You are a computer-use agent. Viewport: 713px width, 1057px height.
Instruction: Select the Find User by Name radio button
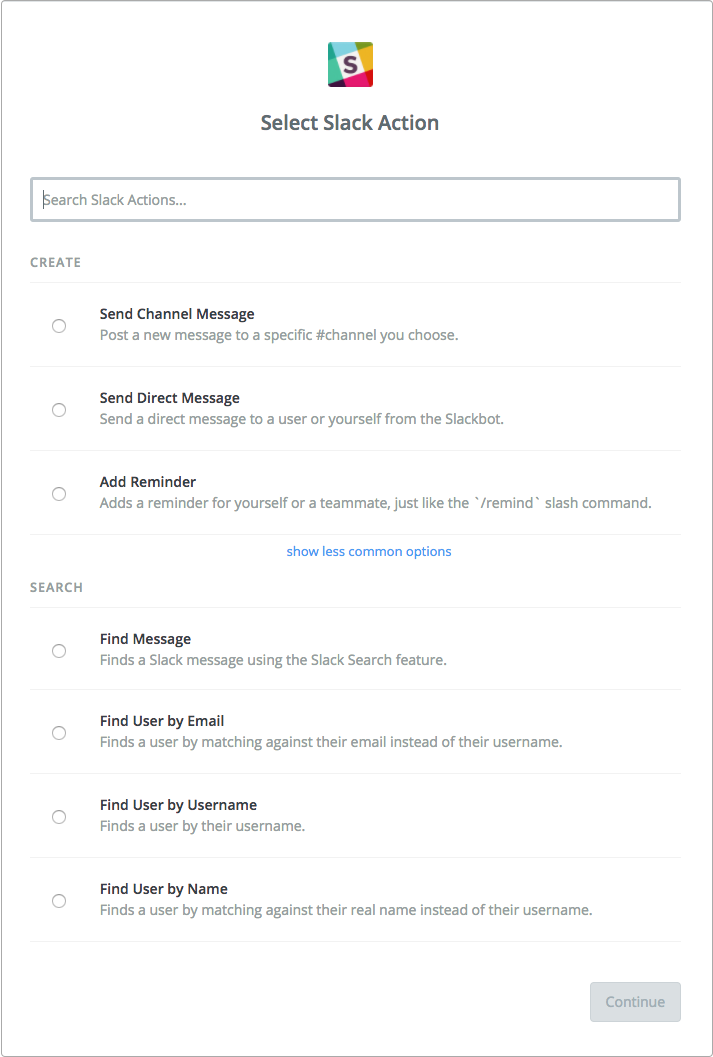coord(59,901)
